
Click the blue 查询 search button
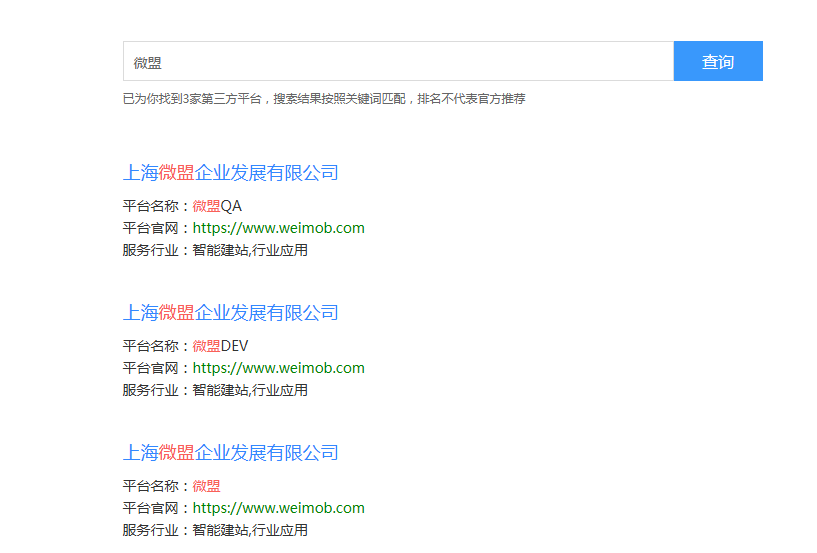pyautogui.click(x=718, y=61)
